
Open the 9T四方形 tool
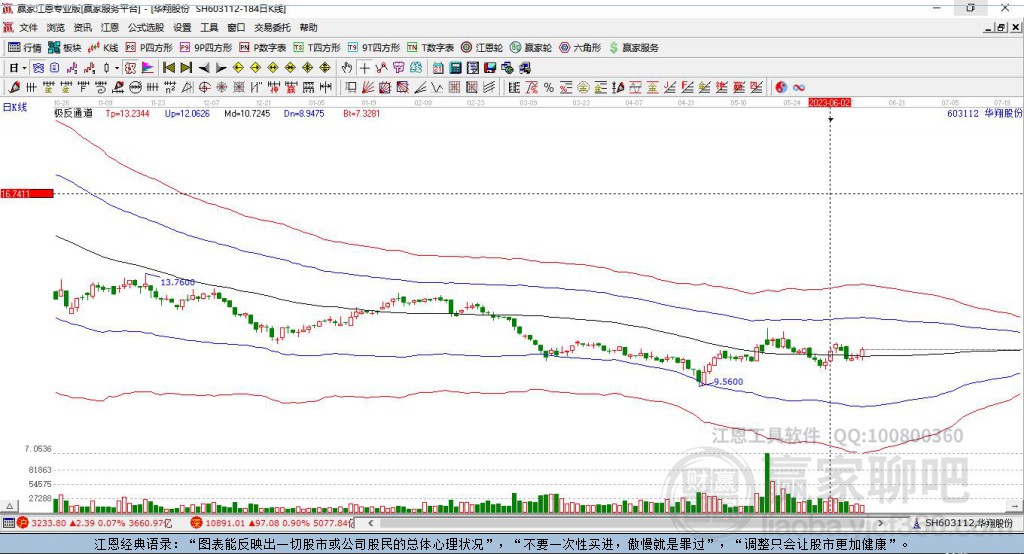(374, 48)
